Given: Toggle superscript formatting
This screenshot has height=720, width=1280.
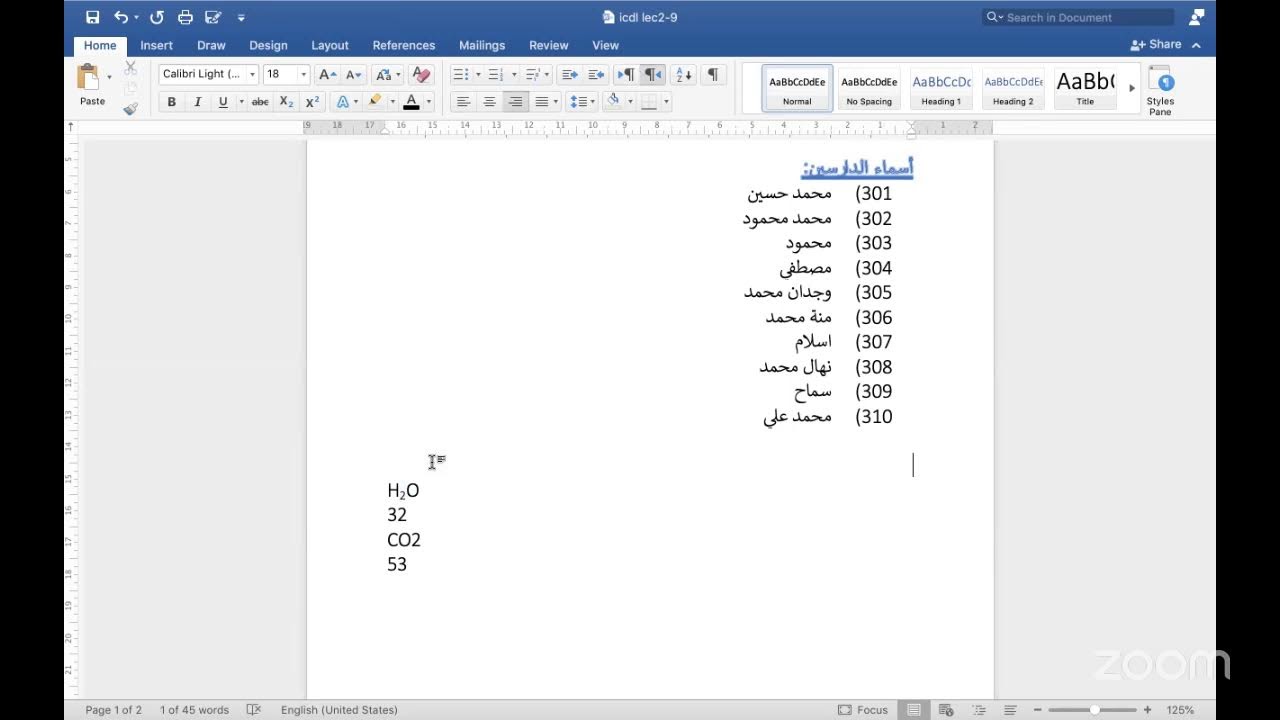Looking at the screenshot, I should [x=312, y=102].
